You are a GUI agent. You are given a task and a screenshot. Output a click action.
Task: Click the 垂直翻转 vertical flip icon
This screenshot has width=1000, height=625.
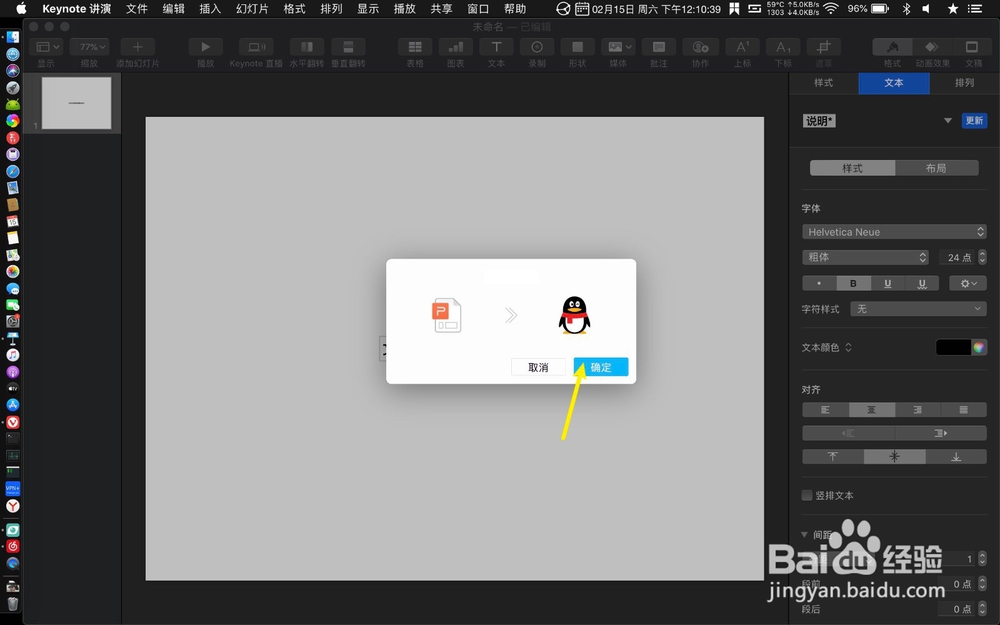point(348,47)
